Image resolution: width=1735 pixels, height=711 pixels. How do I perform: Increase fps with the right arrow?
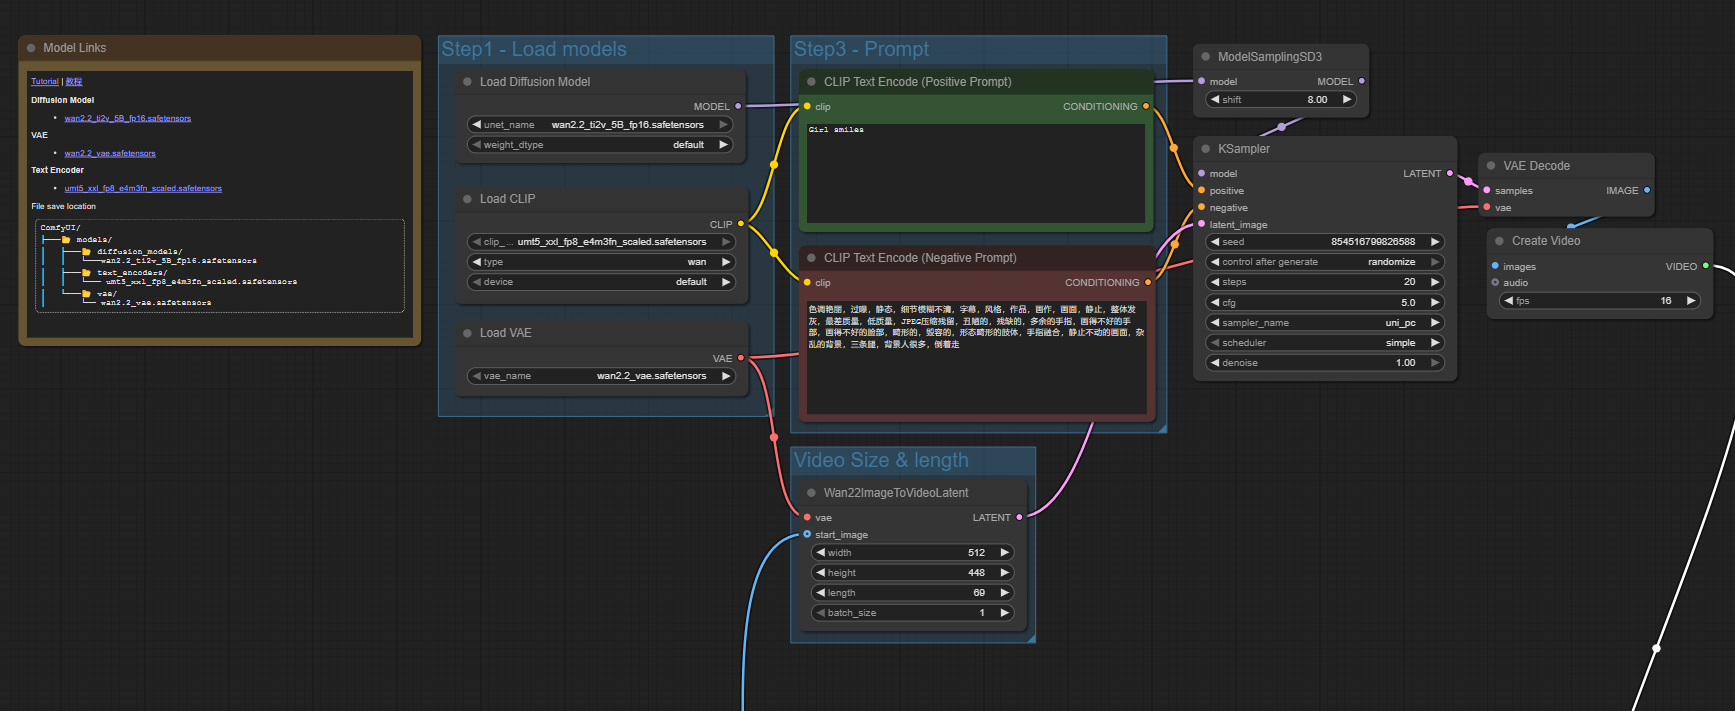[x=1691, y=301]
